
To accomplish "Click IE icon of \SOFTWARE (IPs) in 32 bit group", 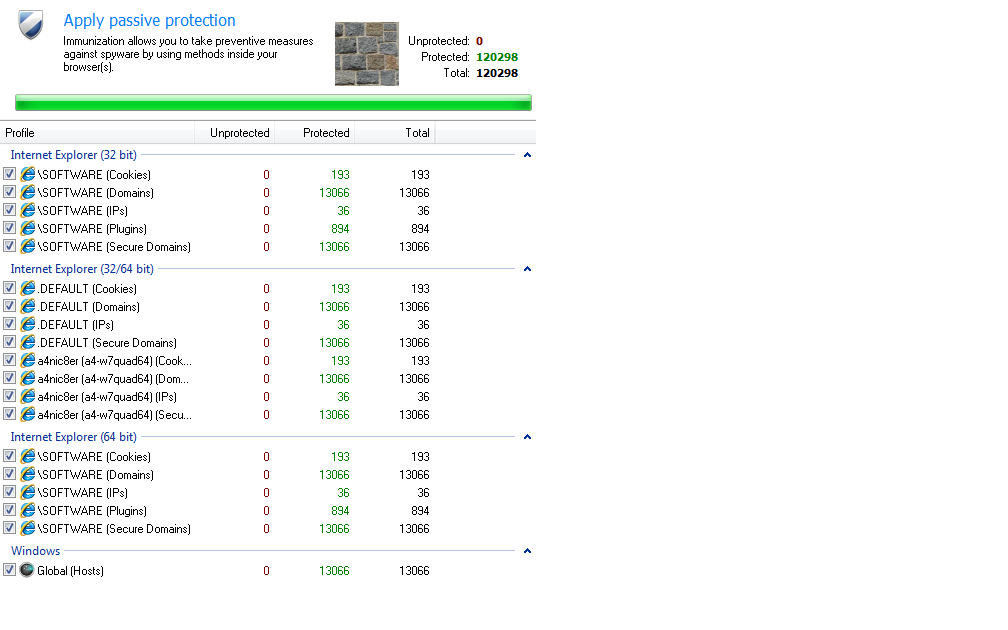I will click(28, 210).
